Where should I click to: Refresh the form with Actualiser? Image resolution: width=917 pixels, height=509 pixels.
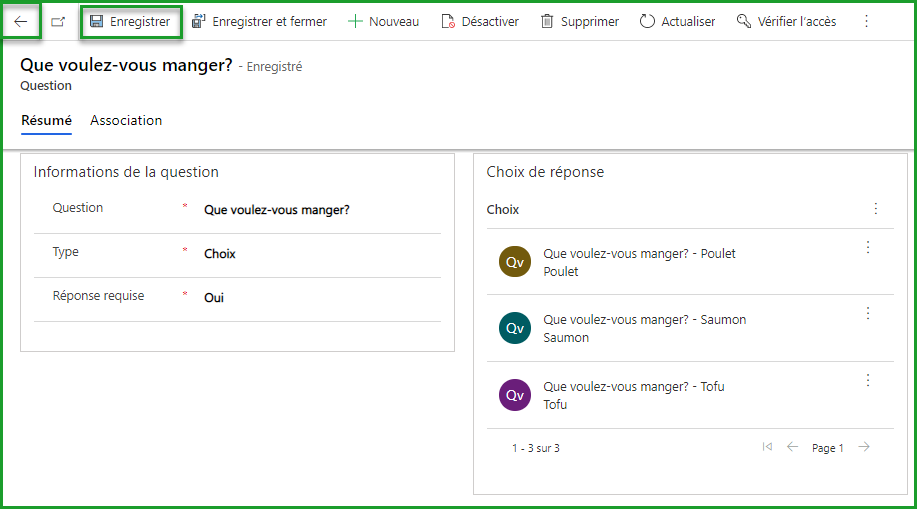click(x=677, y=21)
